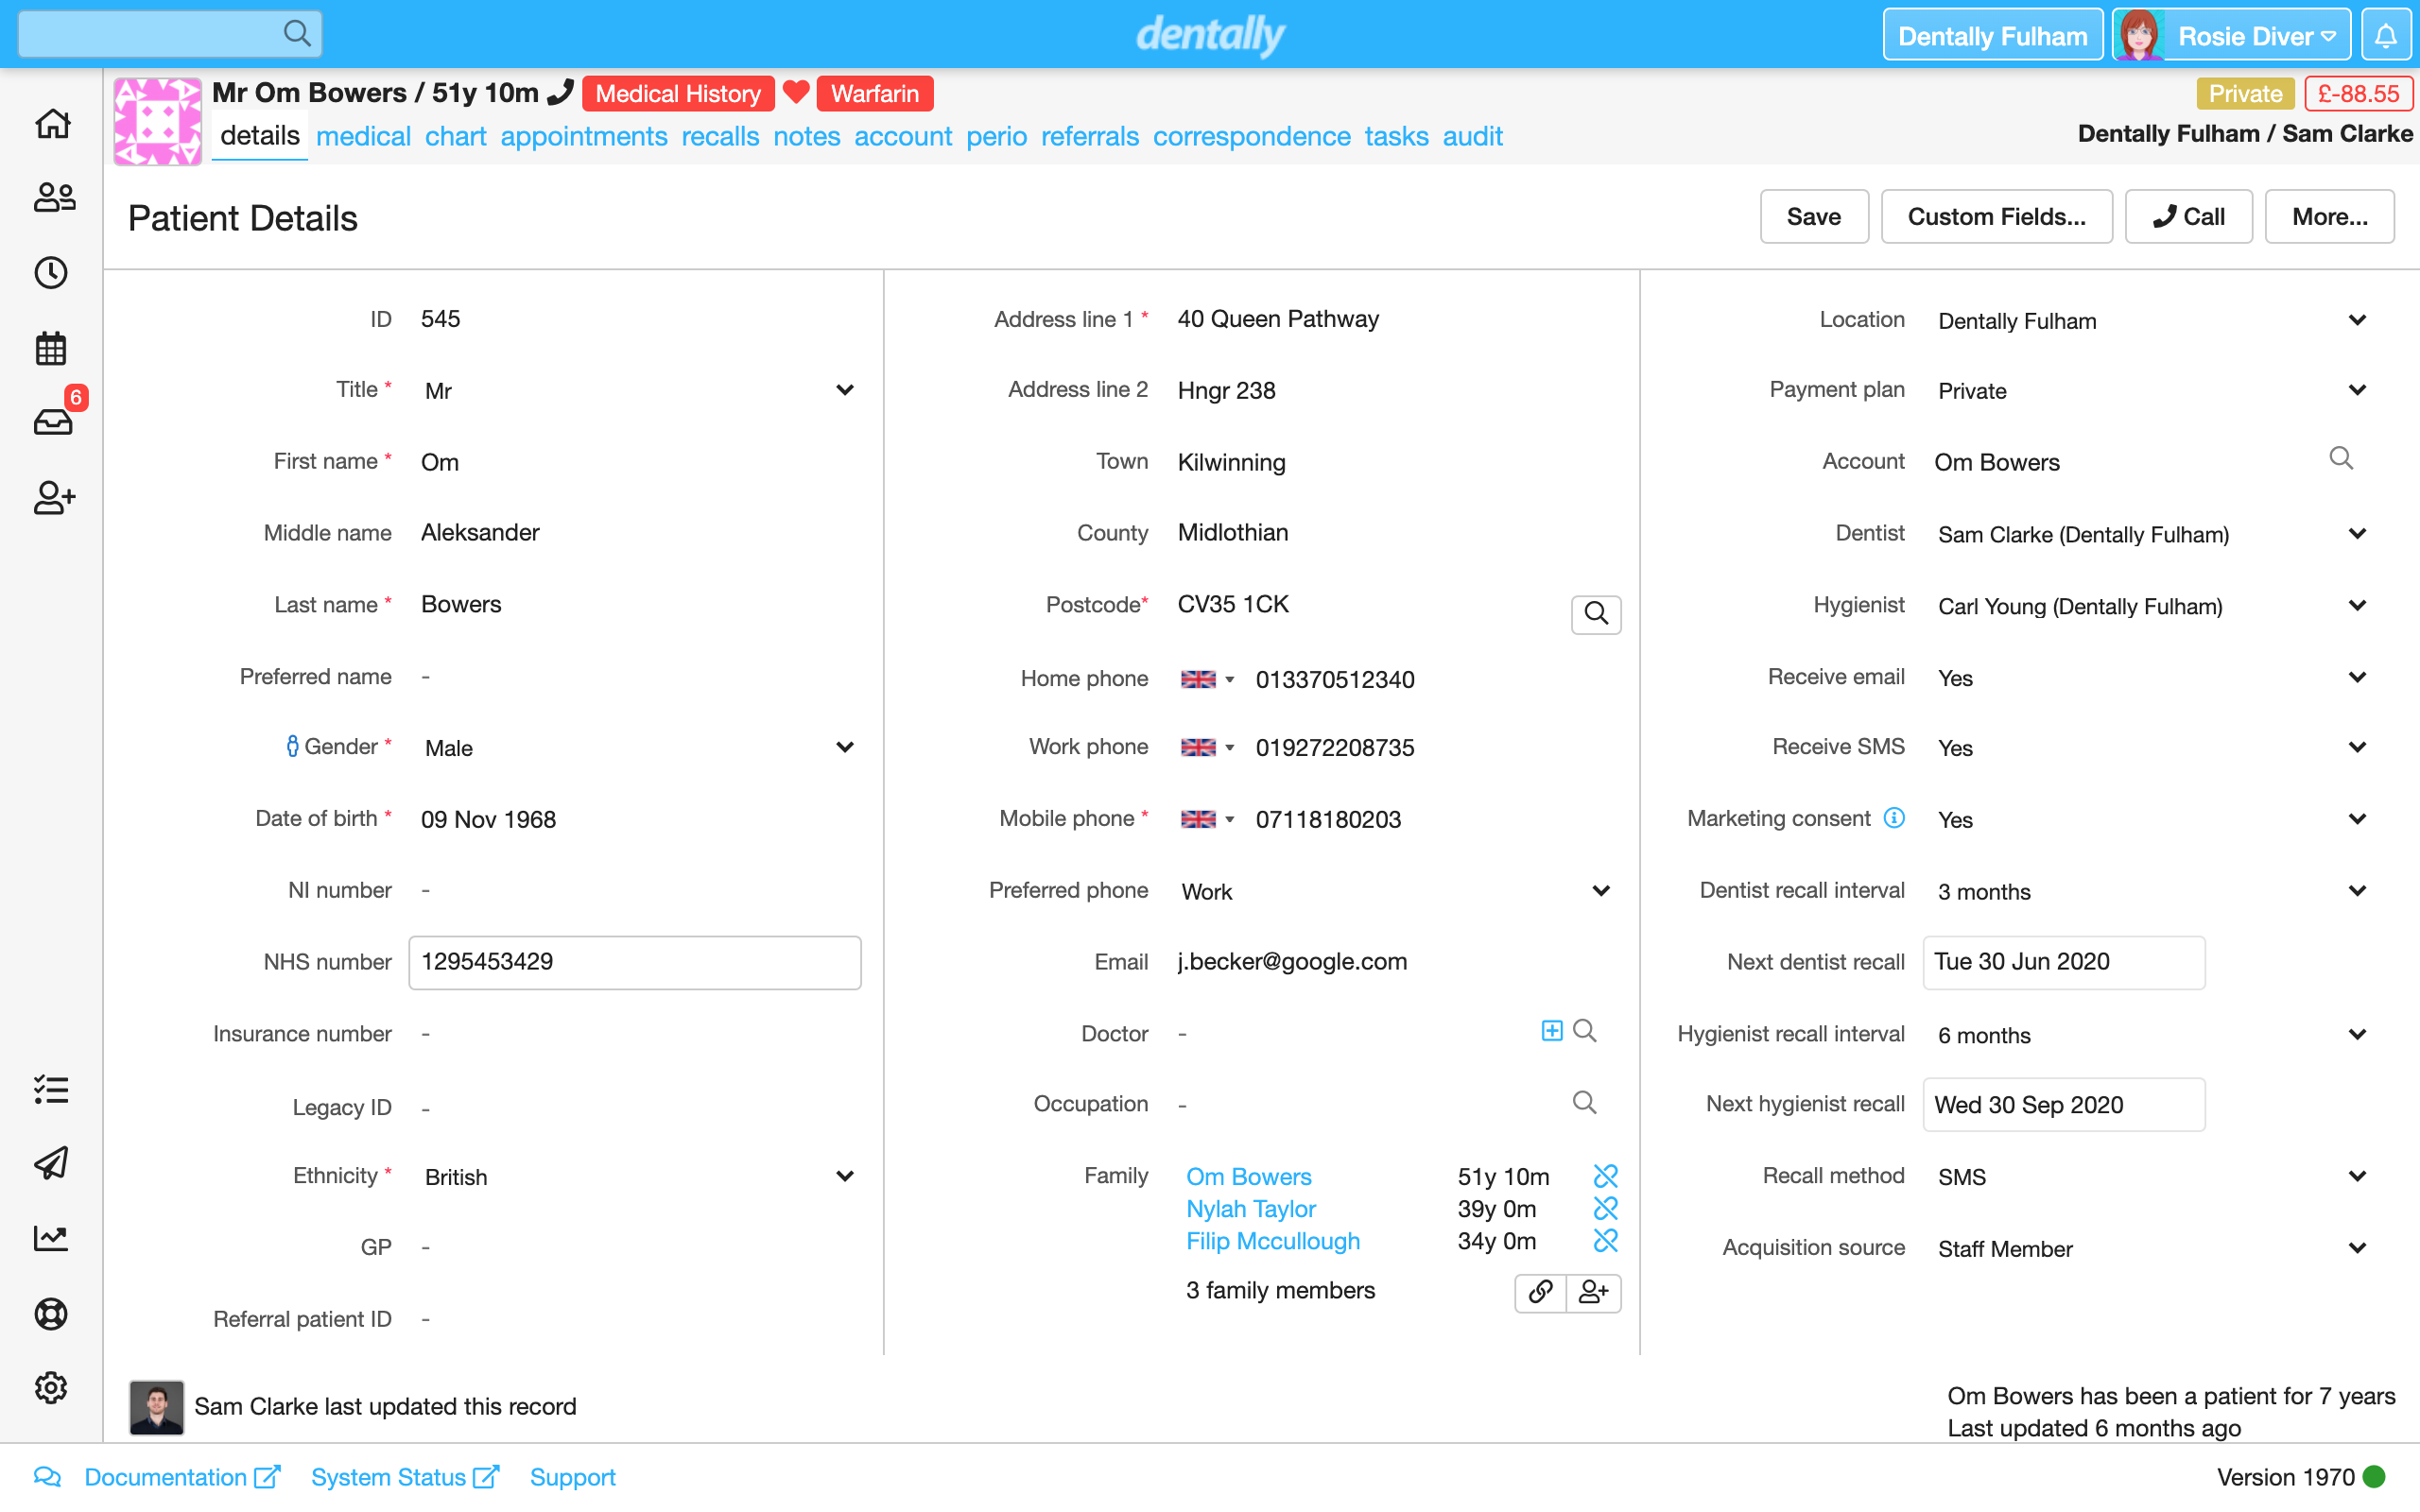The image size is (2420, 1512).
Task: Open the appointments tab
Action: [x=583, y=136]
